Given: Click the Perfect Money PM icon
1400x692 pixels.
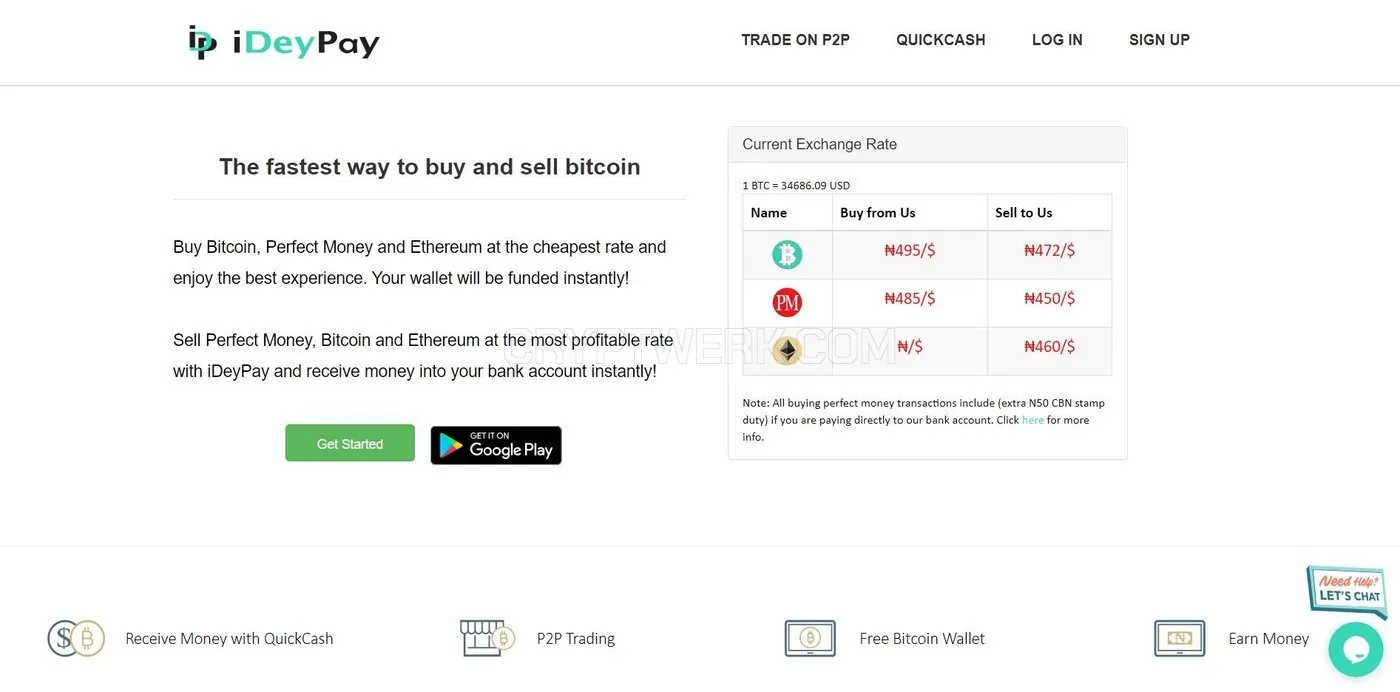Looking at the screenshot, I should click(x=787, y=302).
